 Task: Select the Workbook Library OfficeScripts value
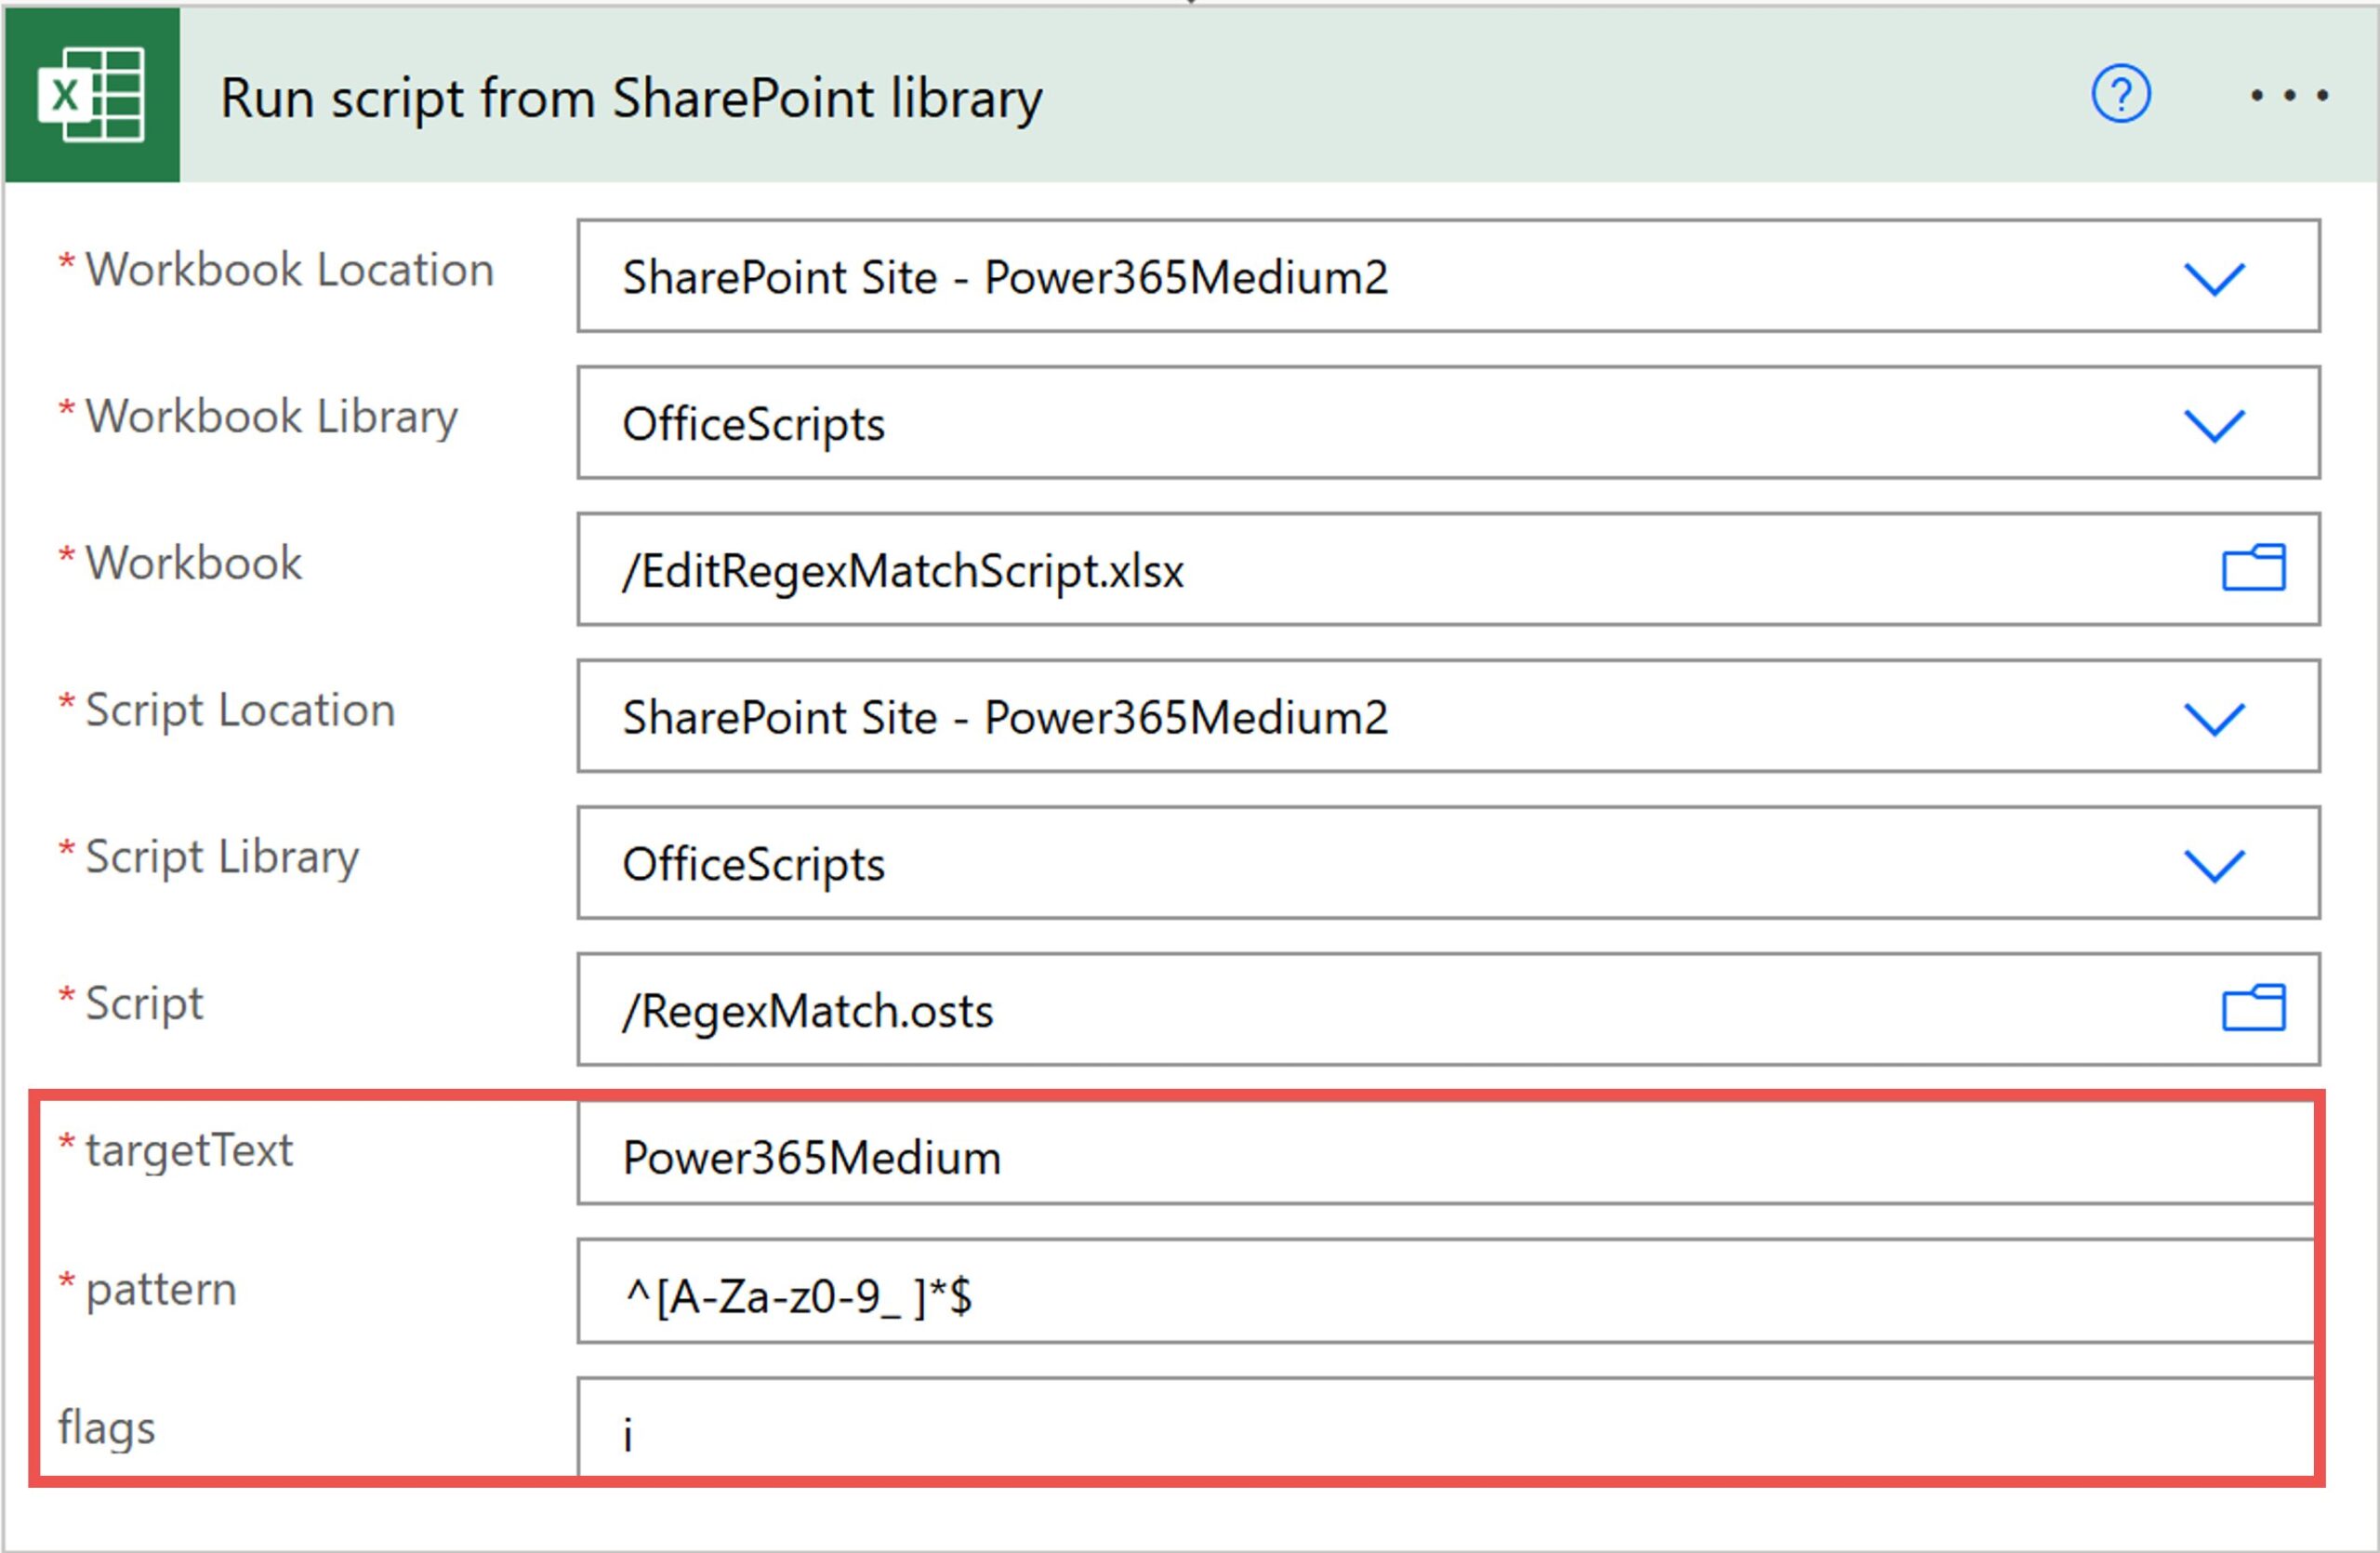pos(753,424)
